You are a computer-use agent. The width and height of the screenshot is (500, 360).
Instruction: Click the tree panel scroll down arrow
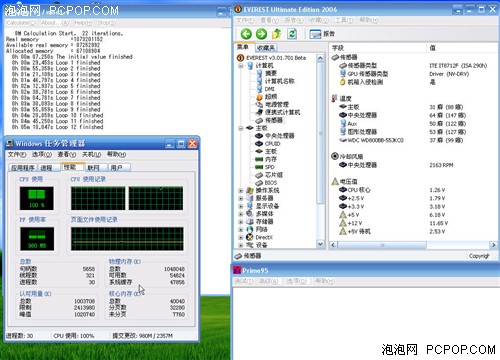[320, 244]
